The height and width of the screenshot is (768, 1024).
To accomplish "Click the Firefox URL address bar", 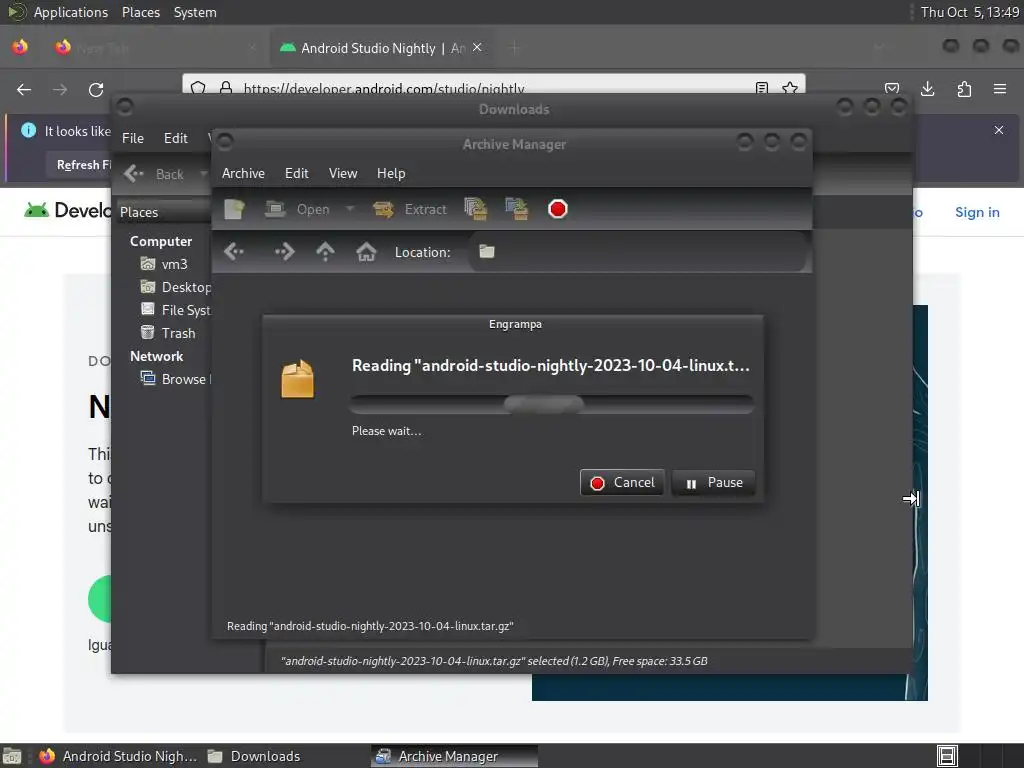I will point(493,88).
